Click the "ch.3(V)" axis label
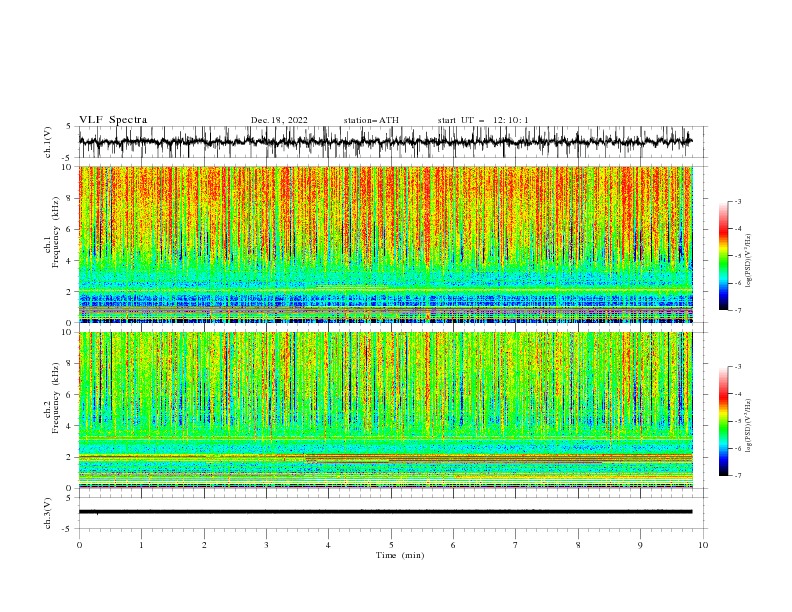The width and height of the screenshot is (792, 612). pos(48,513)
